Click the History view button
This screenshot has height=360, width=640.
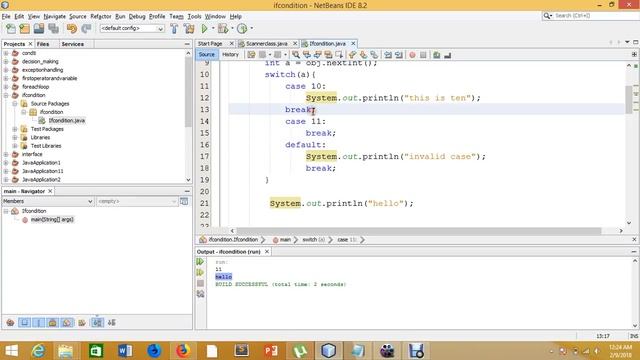point(230,55)
